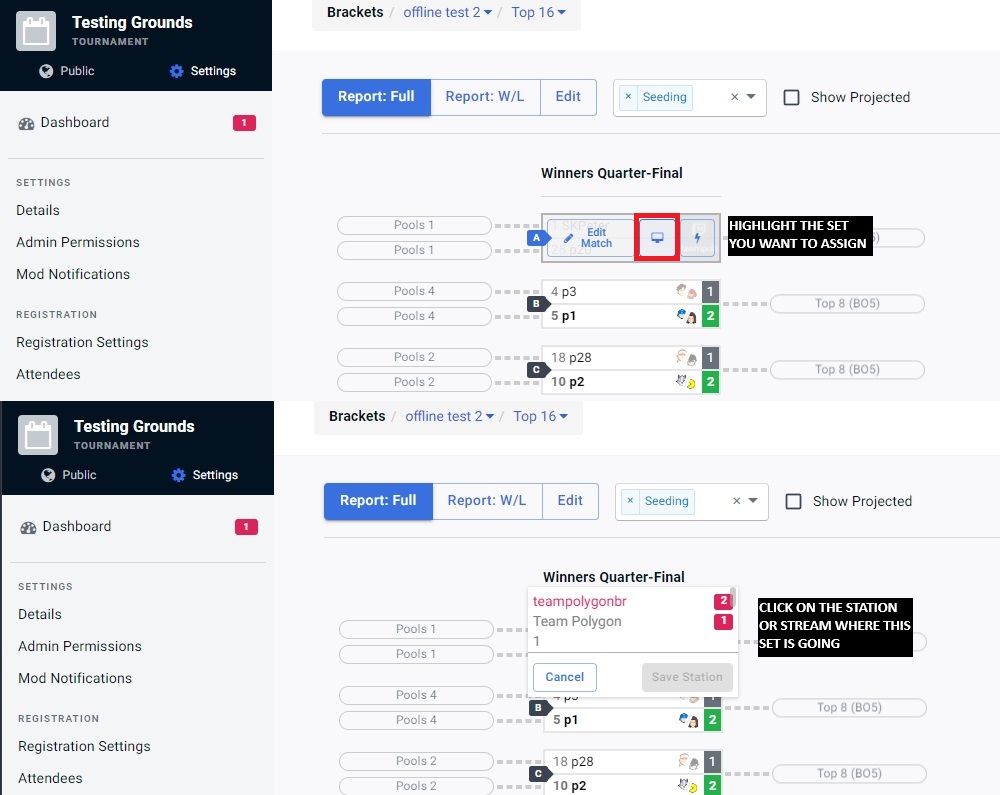Click Edit Match pencil button on set A
This screenshot has height=795, width=1000.
pyautogui.click(x=589, y=238)
